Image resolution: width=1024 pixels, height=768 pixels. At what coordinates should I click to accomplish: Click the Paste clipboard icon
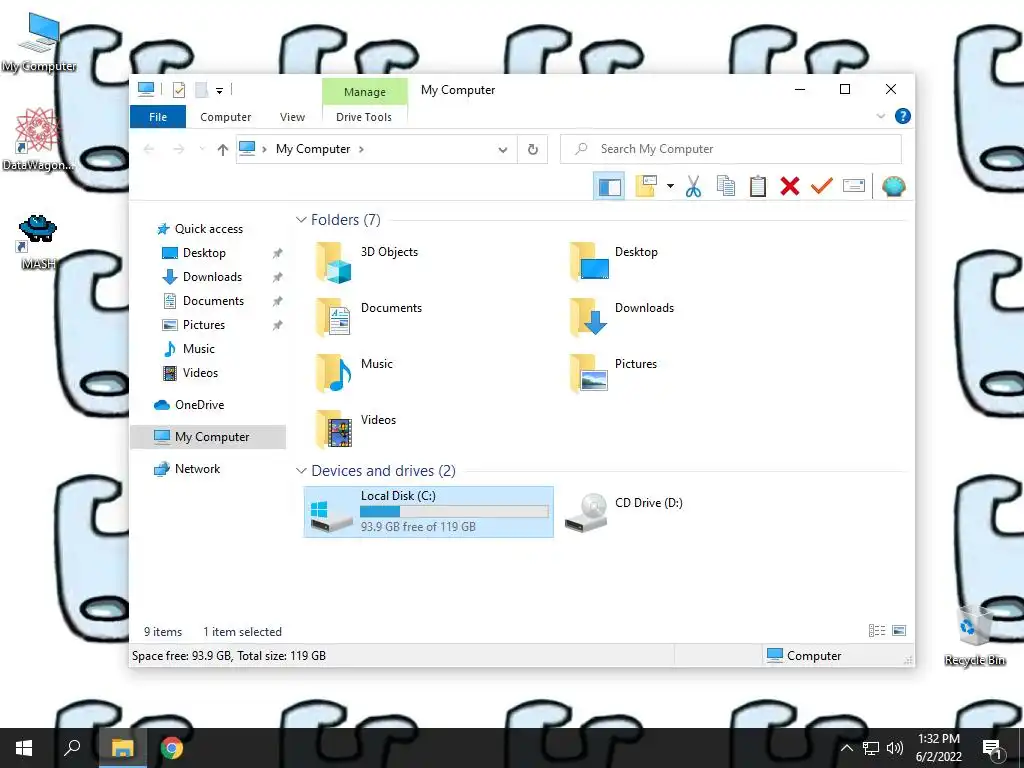point(758,187)
